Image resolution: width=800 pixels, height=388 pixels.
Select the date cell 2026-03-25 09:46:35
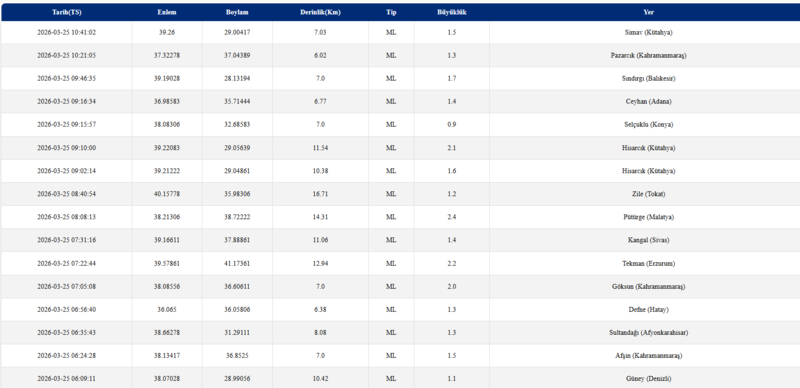pyautogui.click(x=66, y=79)
